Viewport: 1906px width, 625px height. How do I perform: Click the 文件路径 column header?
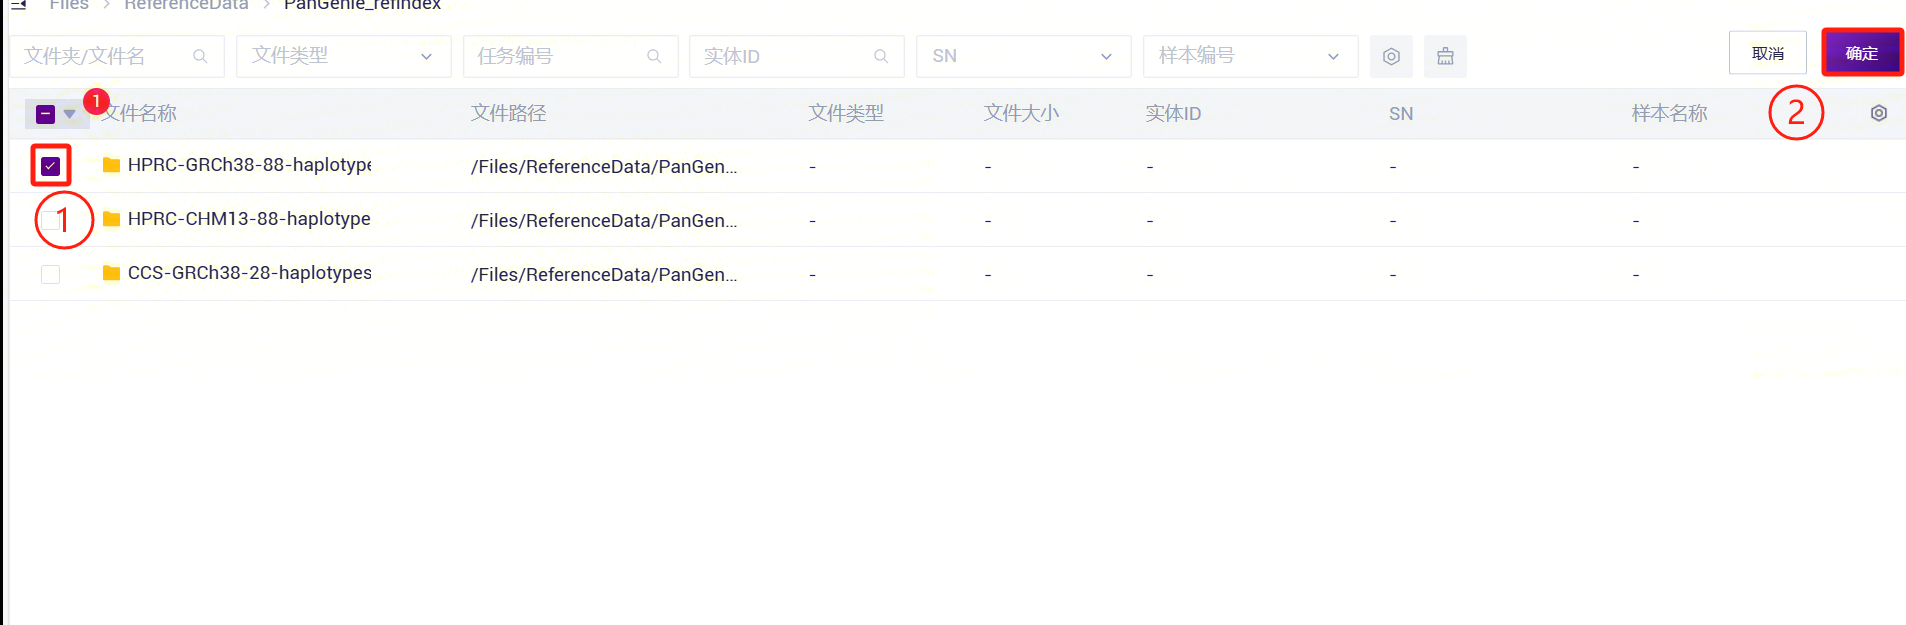509,114
